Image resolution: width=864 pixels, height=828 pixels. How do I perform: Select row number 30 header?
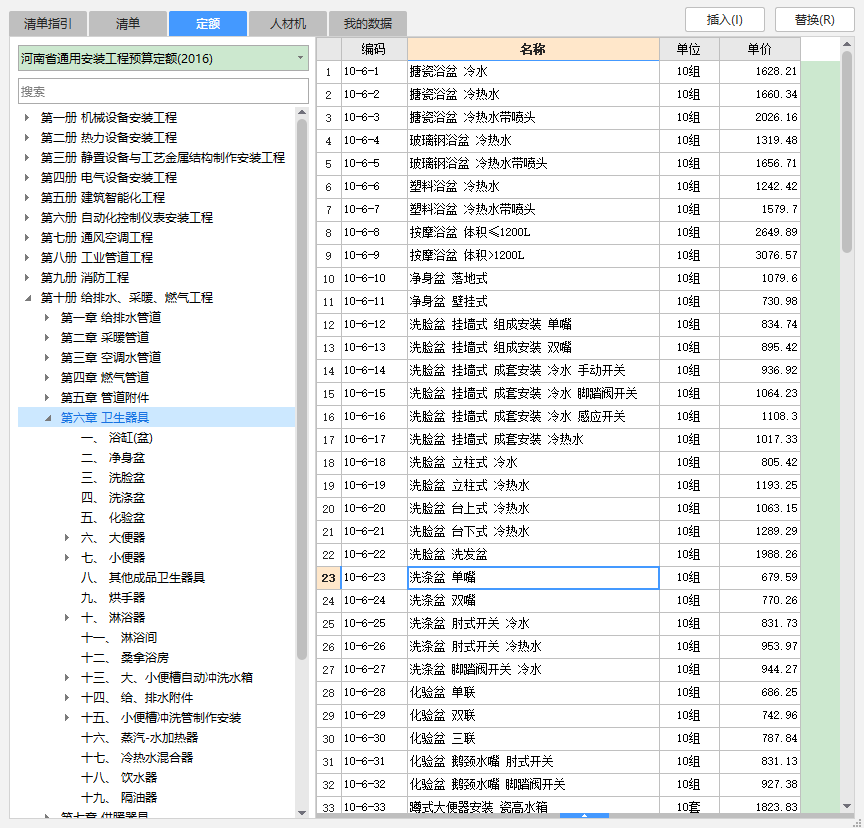point(328,739)
